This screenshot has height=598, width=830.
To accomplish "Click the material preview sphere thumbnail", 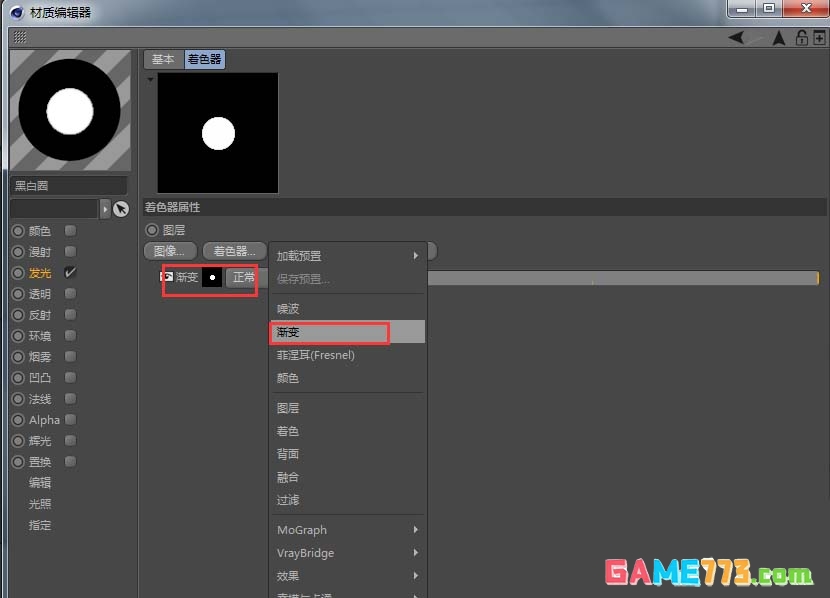I will coord(69,110).
